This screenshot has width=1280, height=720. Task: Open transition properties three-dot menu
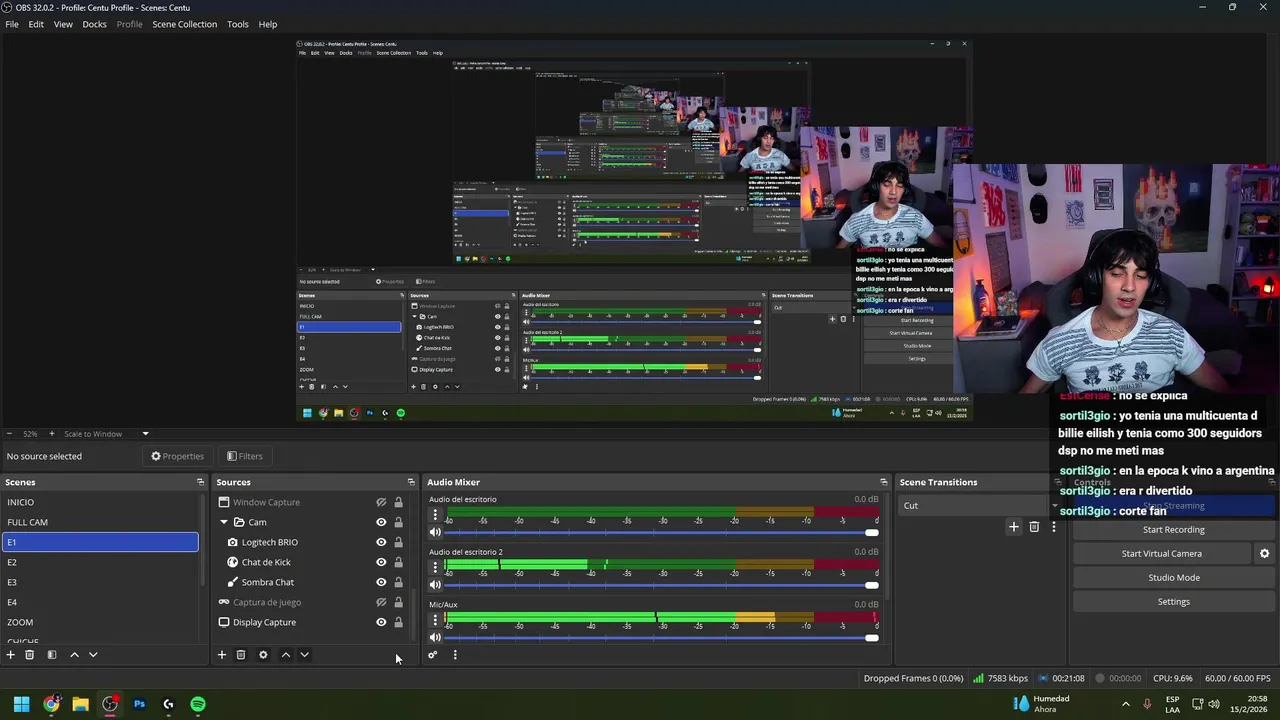(x=1053, y=527)
